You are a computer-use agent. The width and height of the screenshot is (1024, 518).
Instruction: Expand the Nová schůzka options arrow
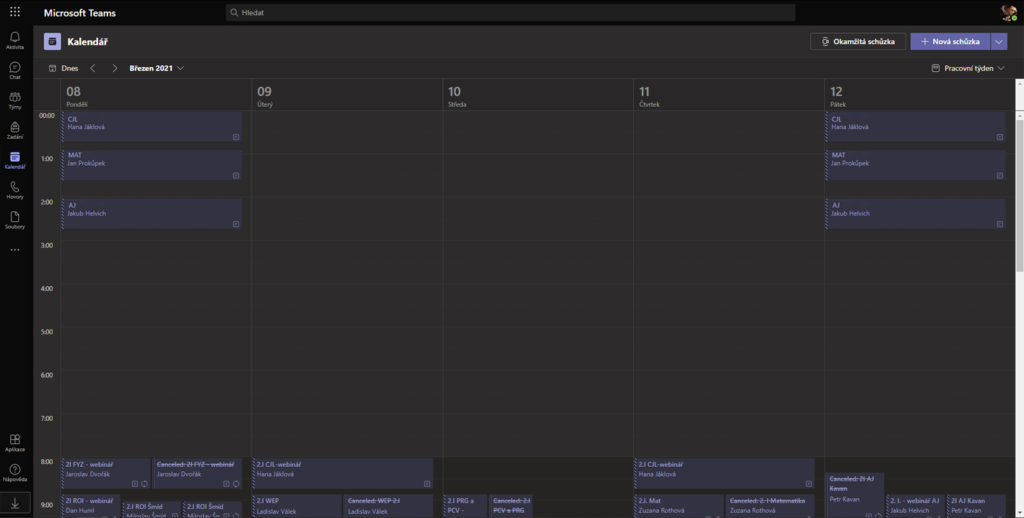point(999,41)
